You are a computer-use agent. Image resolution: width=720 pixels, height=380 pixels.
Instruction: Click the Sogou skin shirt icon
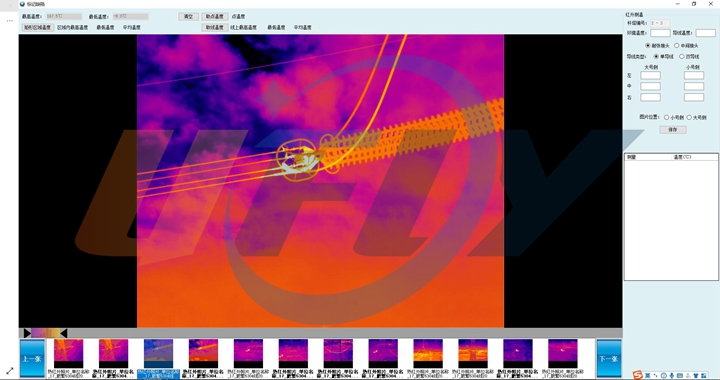tap(696, 375)
